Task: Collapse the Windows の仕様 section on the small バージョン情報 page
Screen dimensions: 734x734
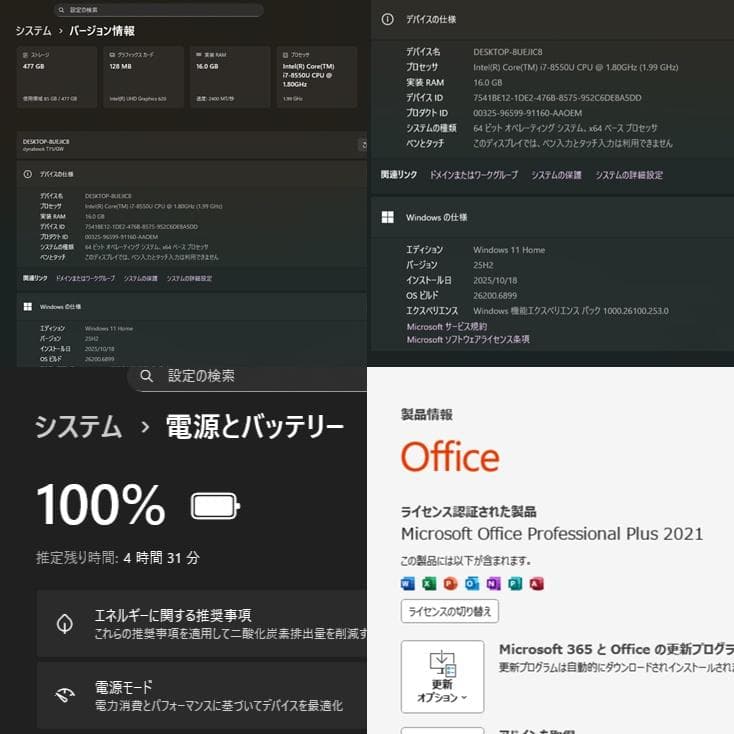Action: click(x=192, y=307)
